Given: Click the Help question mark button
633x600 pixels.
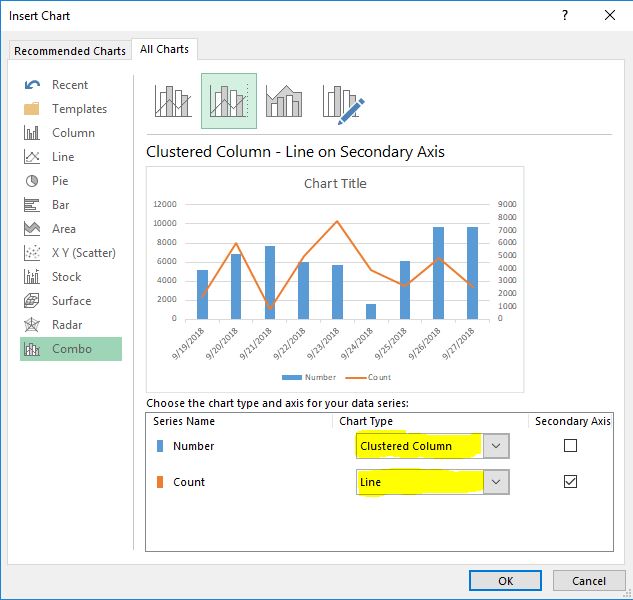Looking at the screenshot, I should (x=565, y=15).
